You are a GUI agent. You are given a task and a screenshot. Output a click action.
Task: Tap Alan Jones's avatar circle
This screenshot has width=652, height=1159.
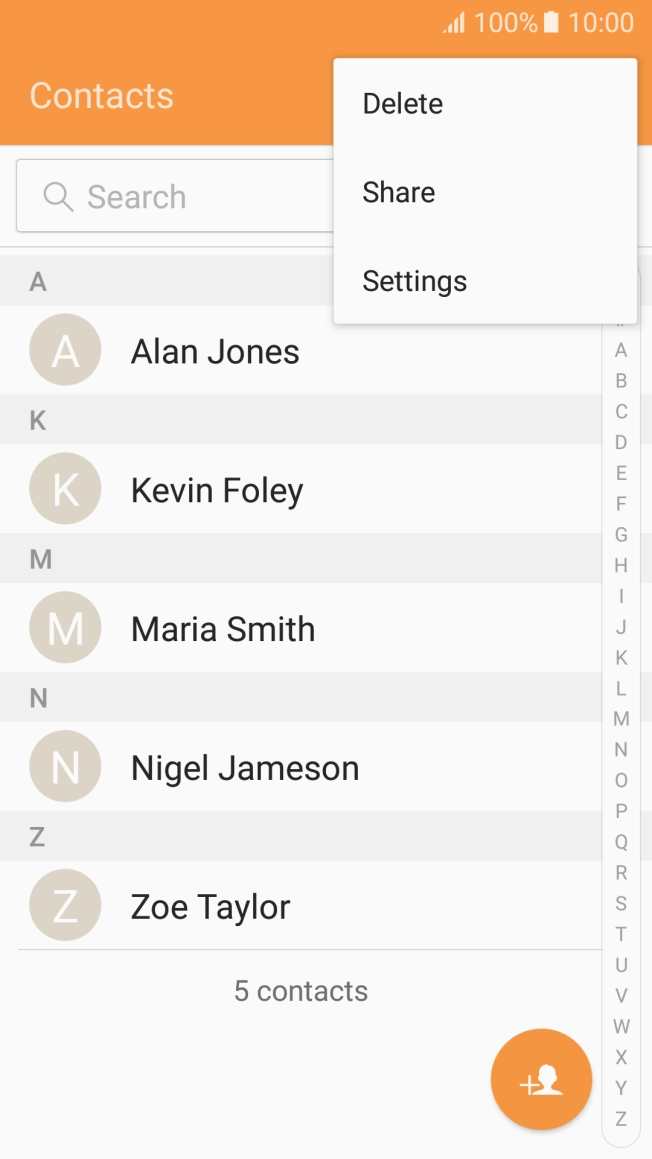pyautogui.click(x=65, y=350)
